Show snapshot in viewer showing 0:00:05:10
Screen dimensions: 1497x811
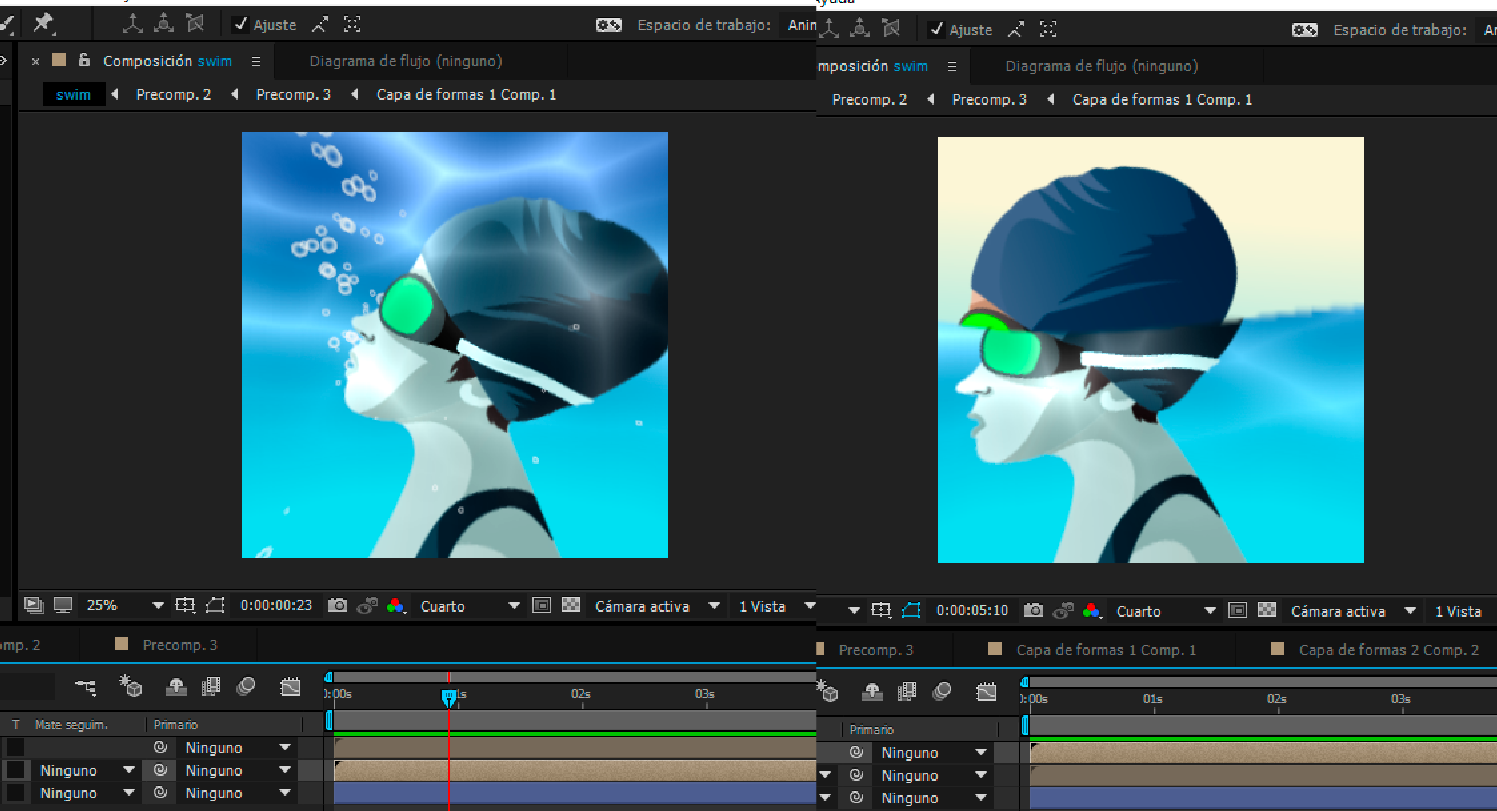coord(1063,610)
